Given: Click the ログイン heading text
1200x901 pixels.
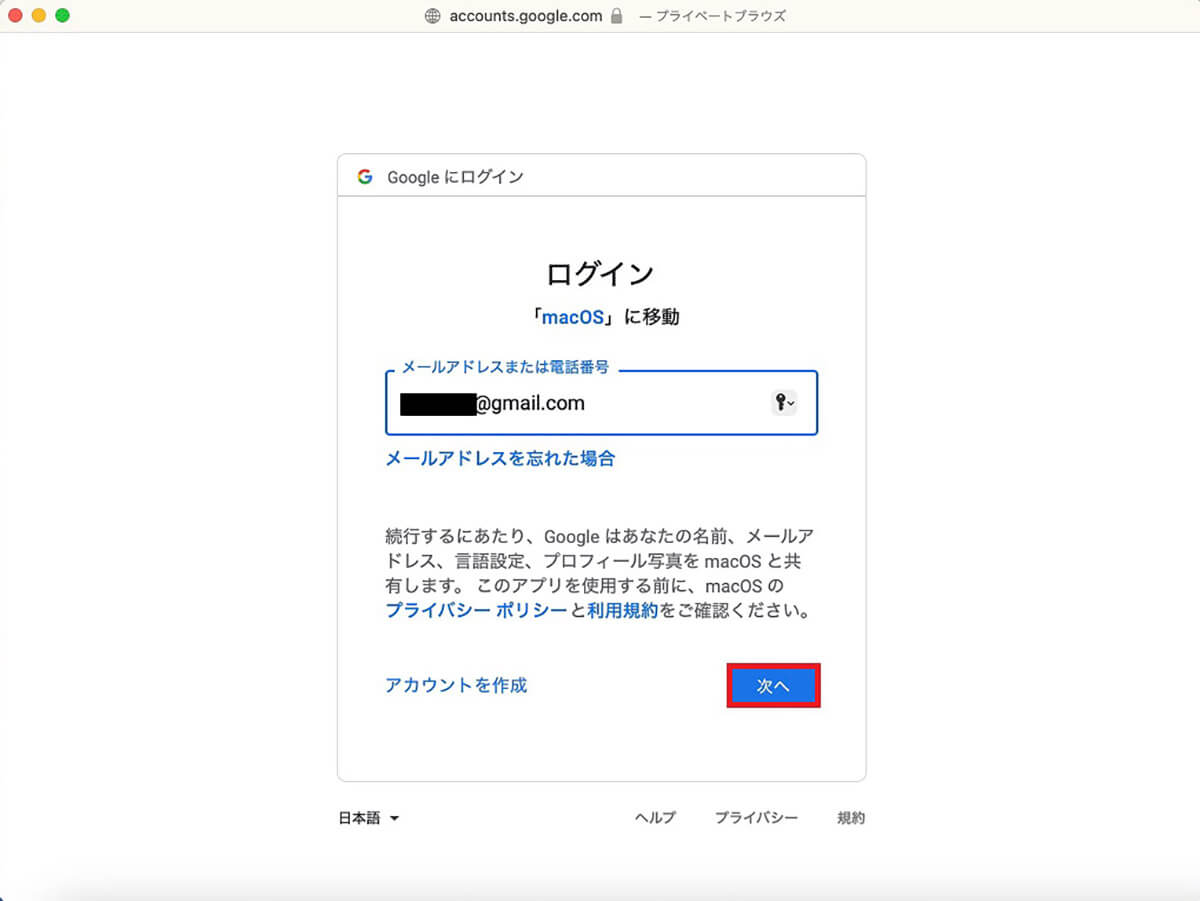Looking at the screenshot, I should [600, 273].
